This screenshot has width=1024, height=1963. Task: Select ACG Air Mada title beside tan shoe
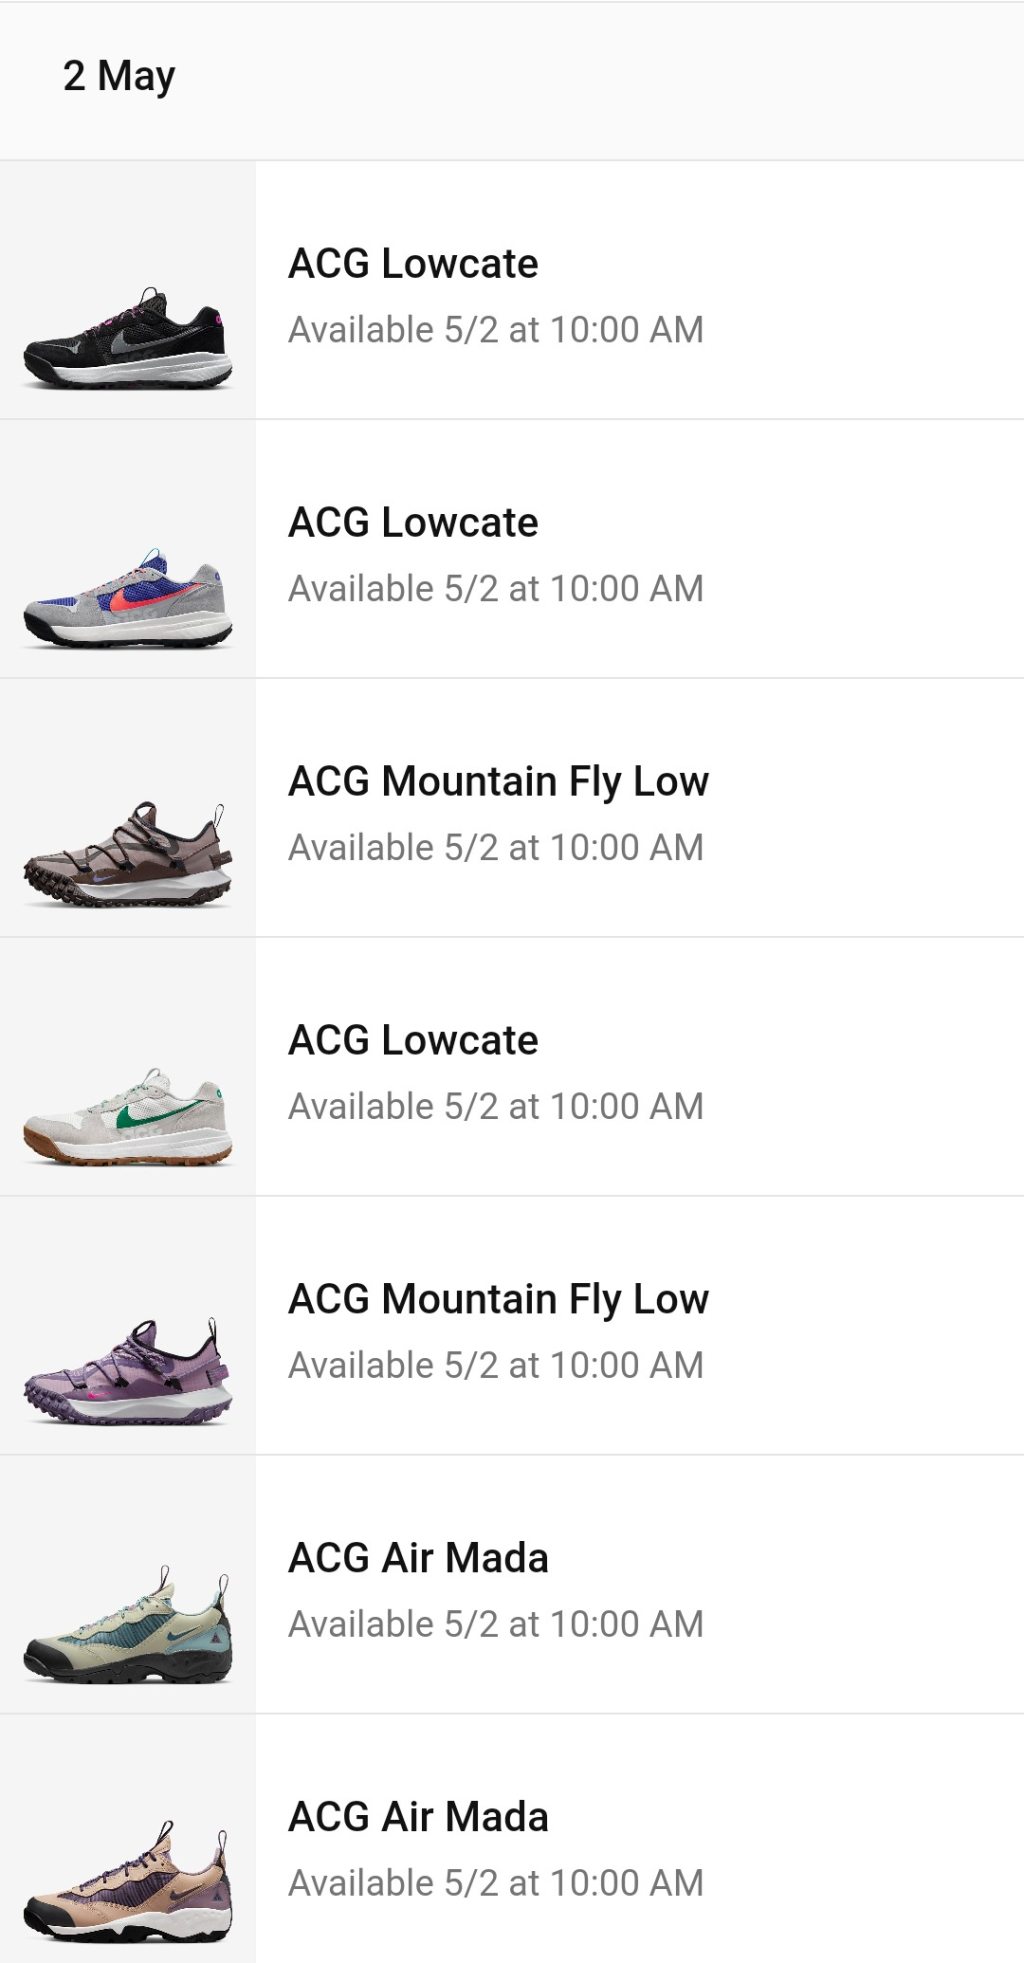tap(418, 1817)
